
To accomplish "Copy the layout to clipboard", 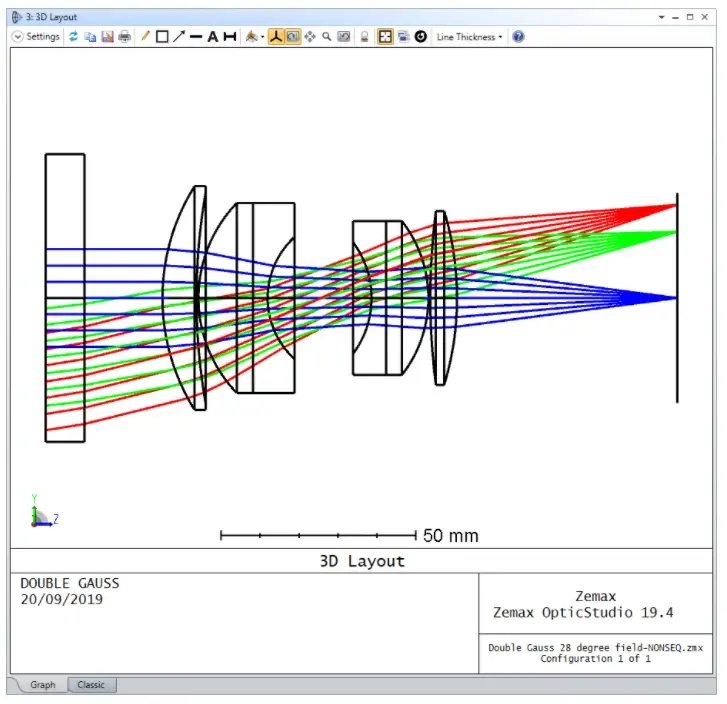I will tap(90, 37).
